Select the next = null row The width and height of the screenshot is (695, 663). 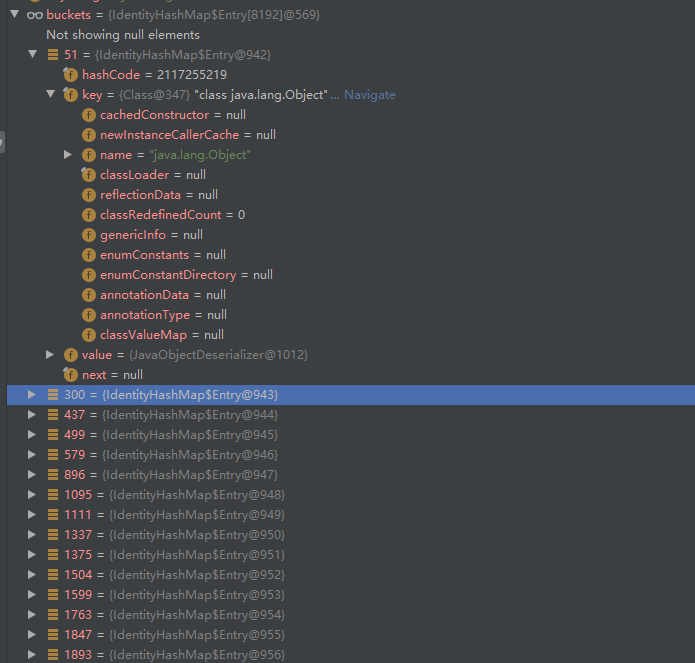(351, 374)
